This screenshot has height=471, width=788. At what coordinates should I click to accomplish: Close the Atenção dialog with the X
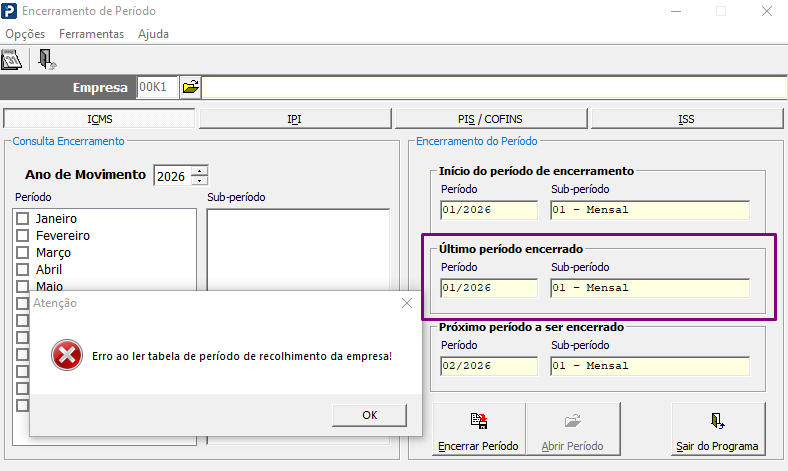pyautogui.click(x=407, y=303)
